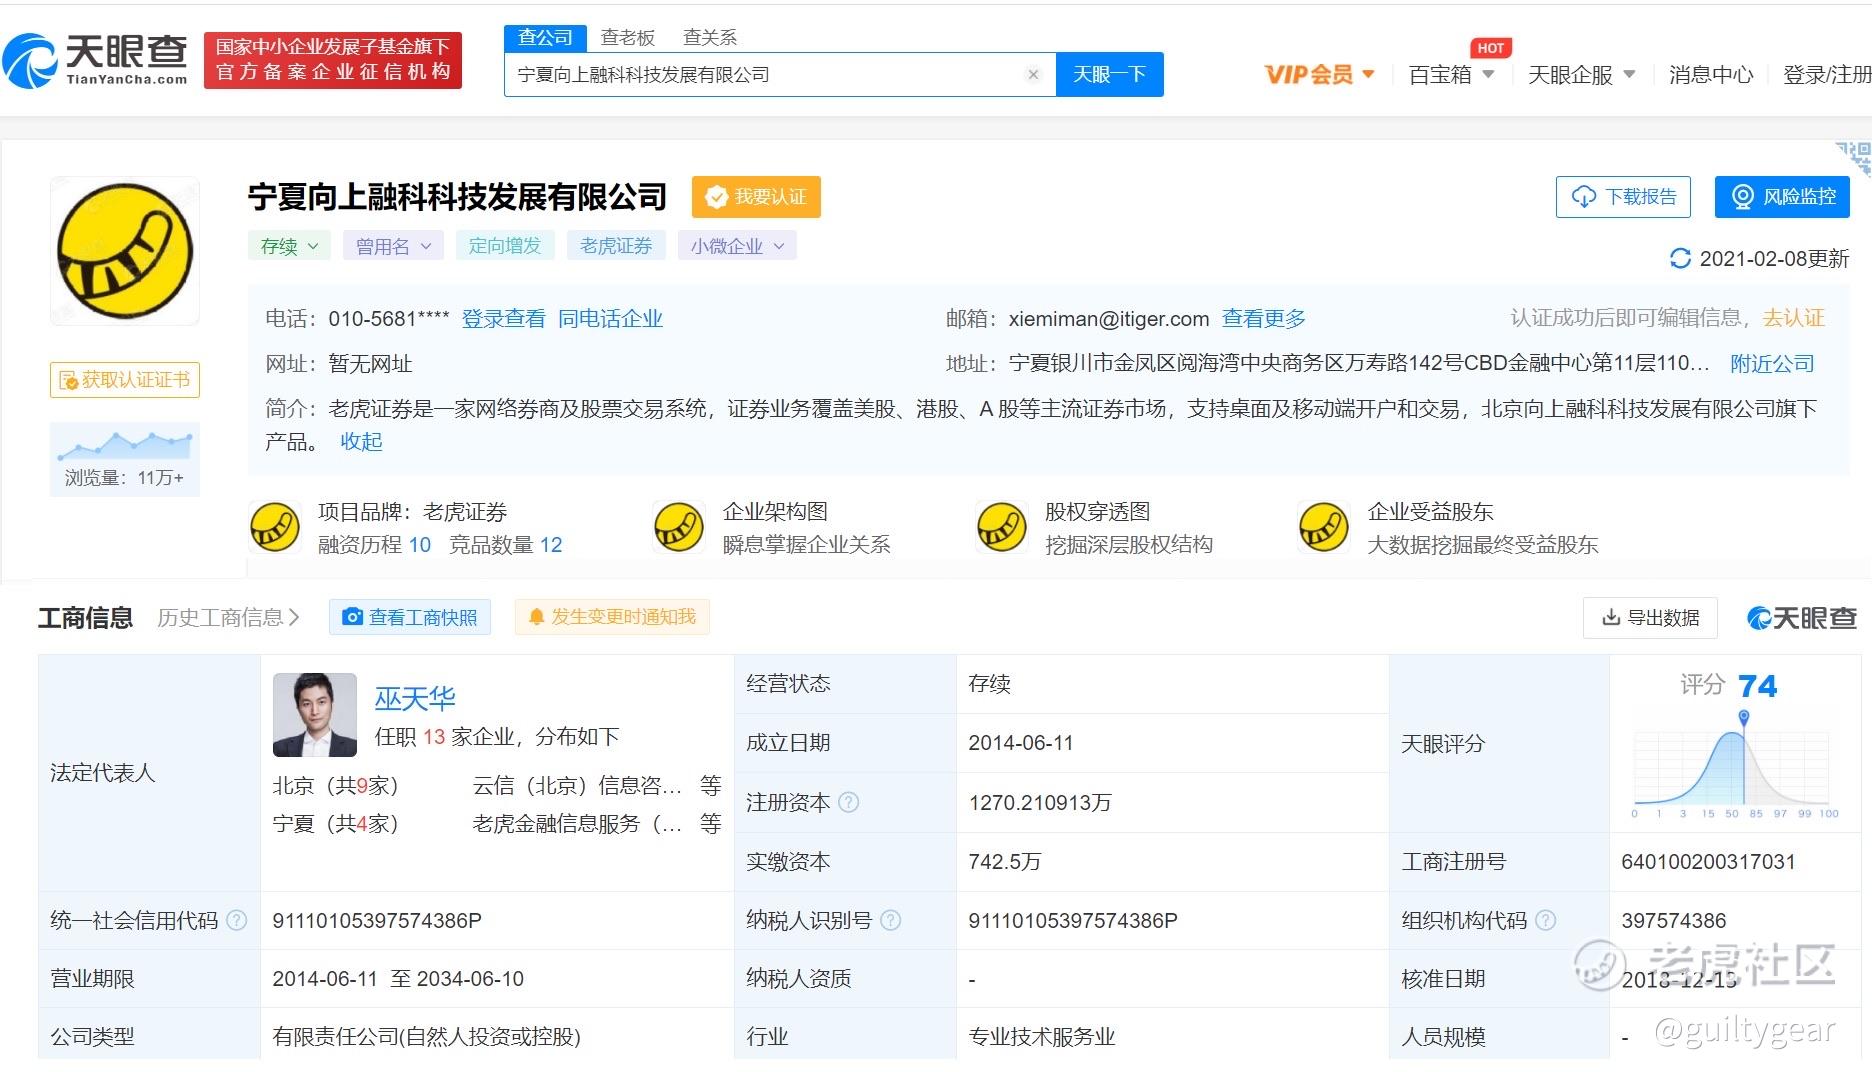Viewport: 1872px width, 1072px height.
Task: Click 登录查看 link next to phone
Action: (x=503, y=319)
